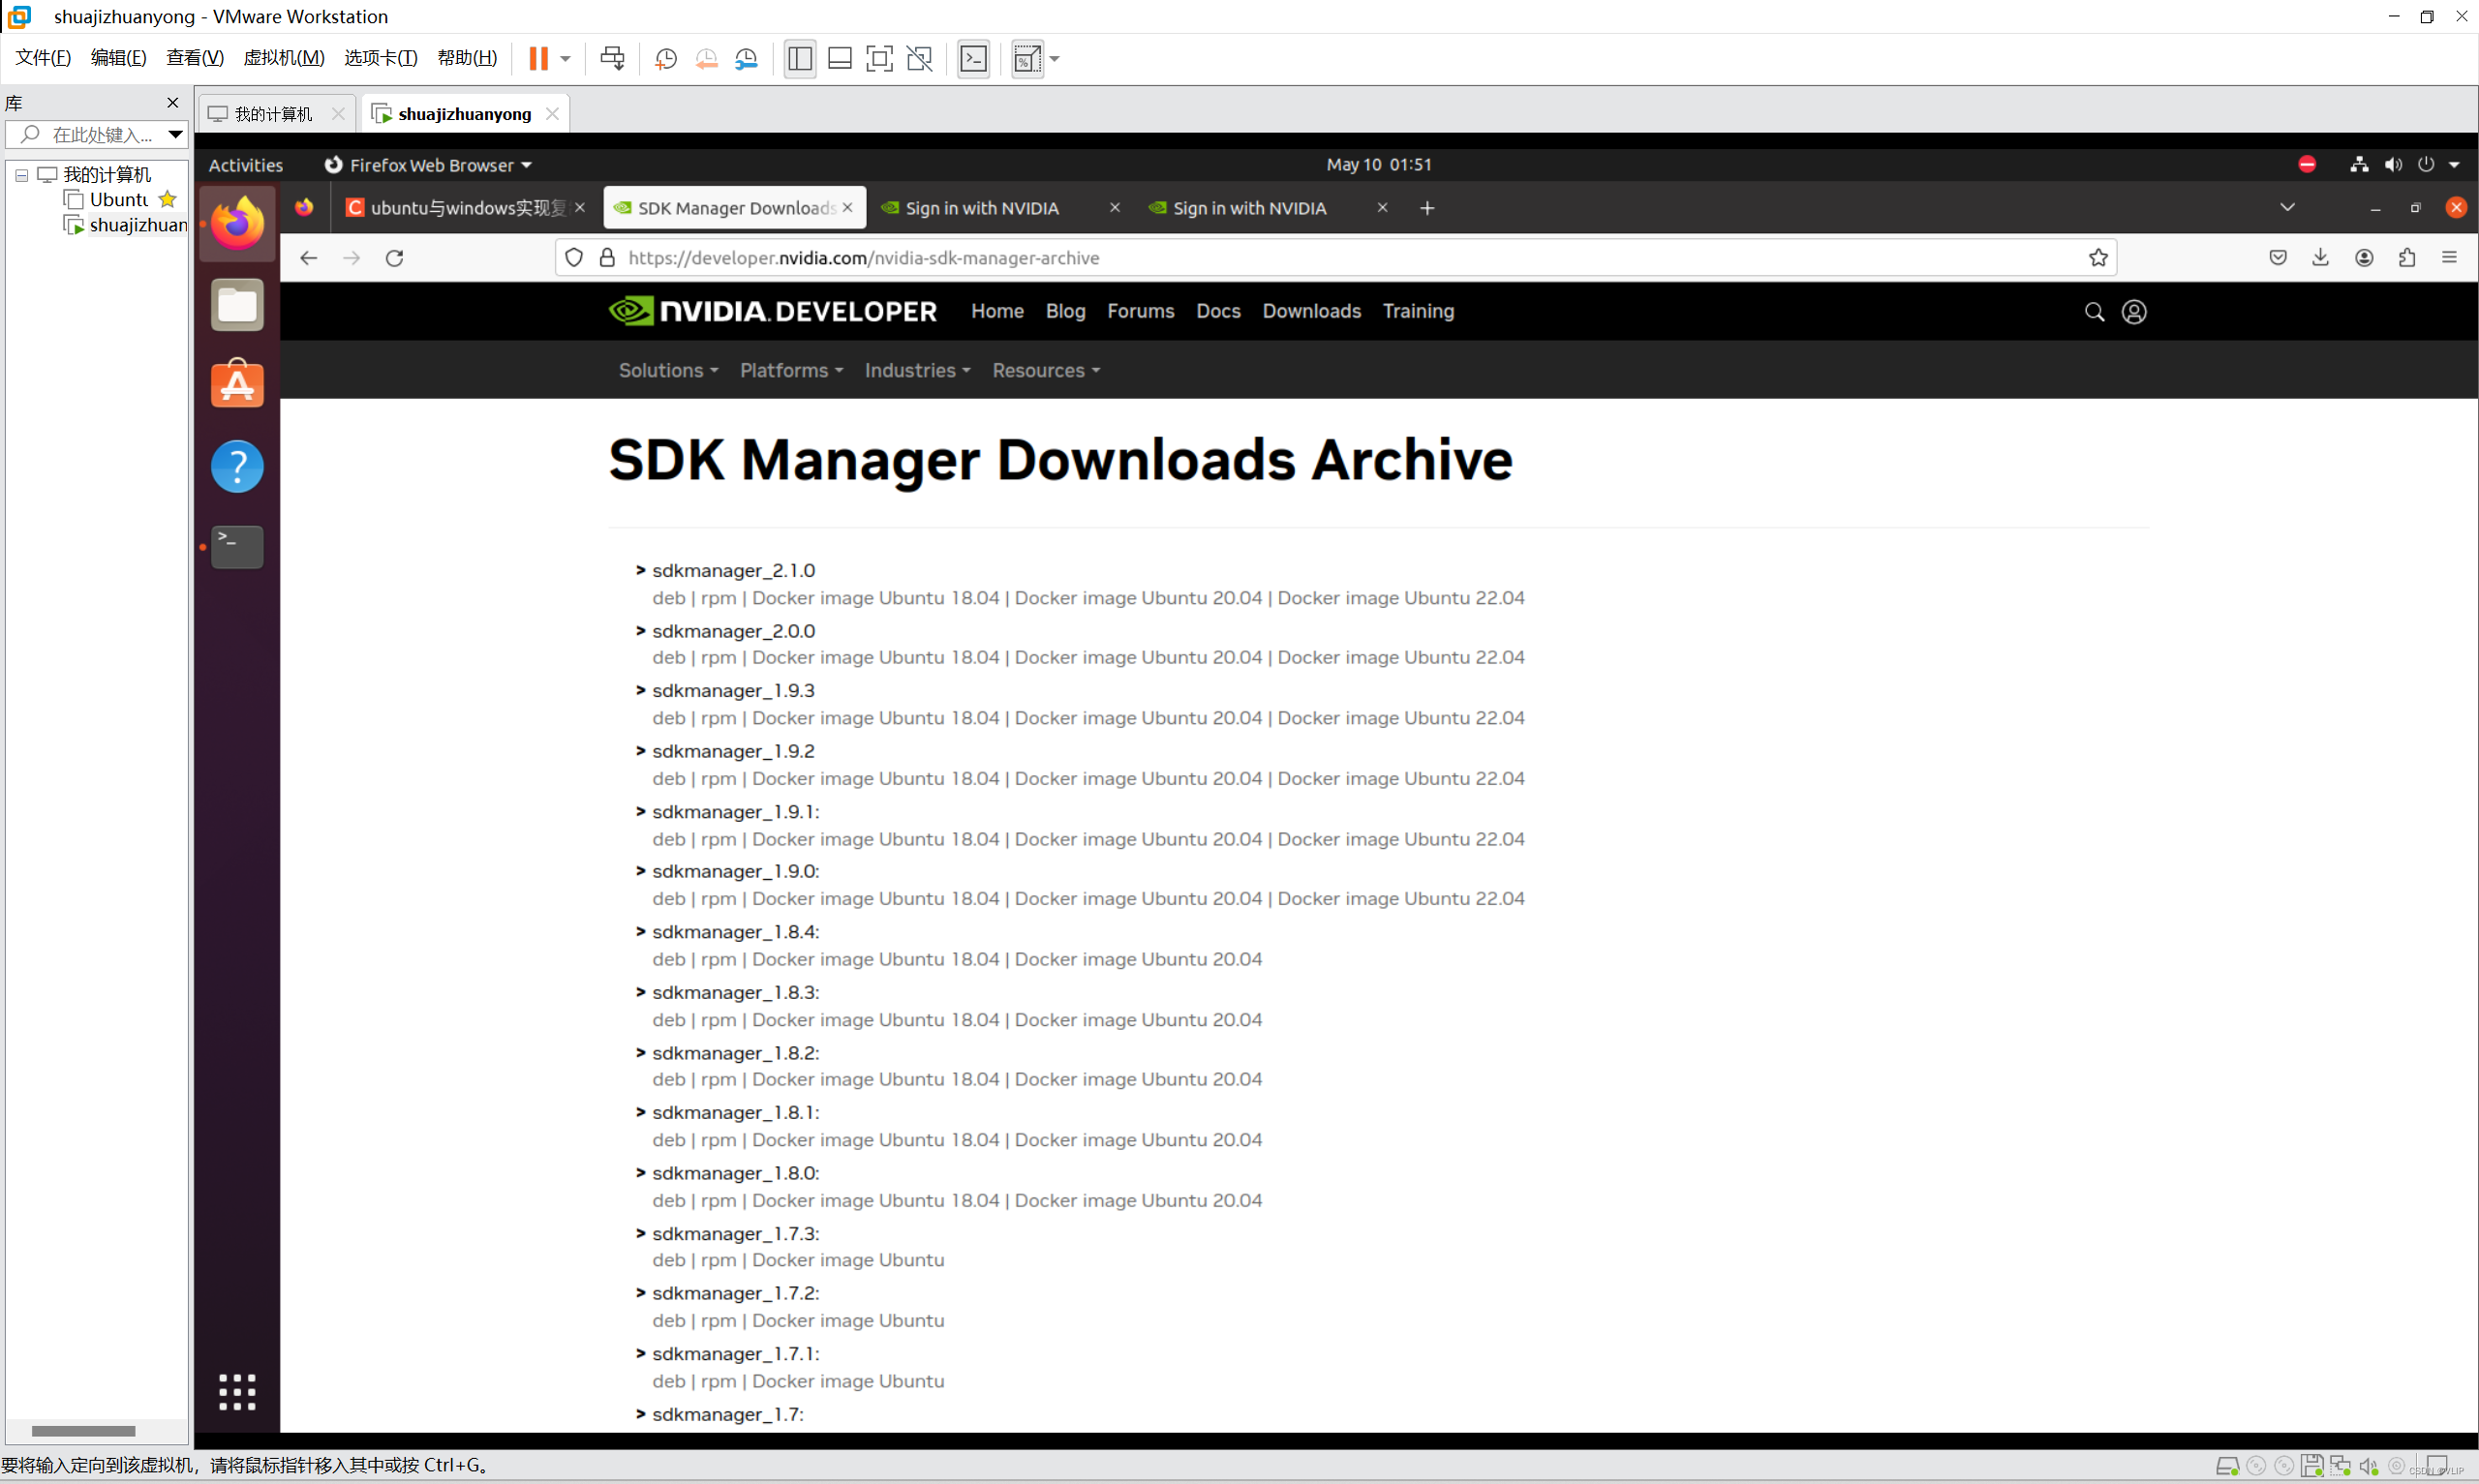Bookmark this page with star icon
Viewport: 2479px width, 1484px height.
pyautogui.click(x=2098, y=258)
